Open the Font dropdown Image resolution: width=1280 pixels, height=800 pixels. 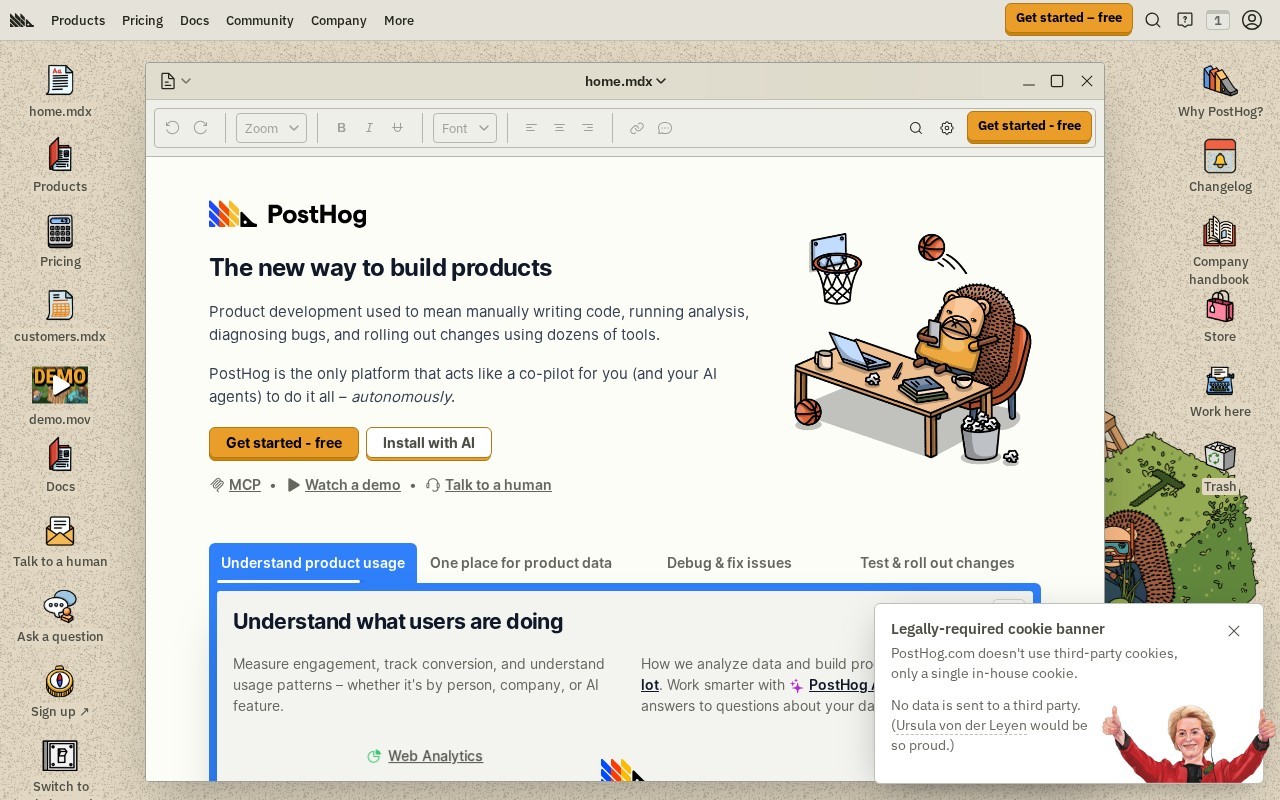click(465, 128)
